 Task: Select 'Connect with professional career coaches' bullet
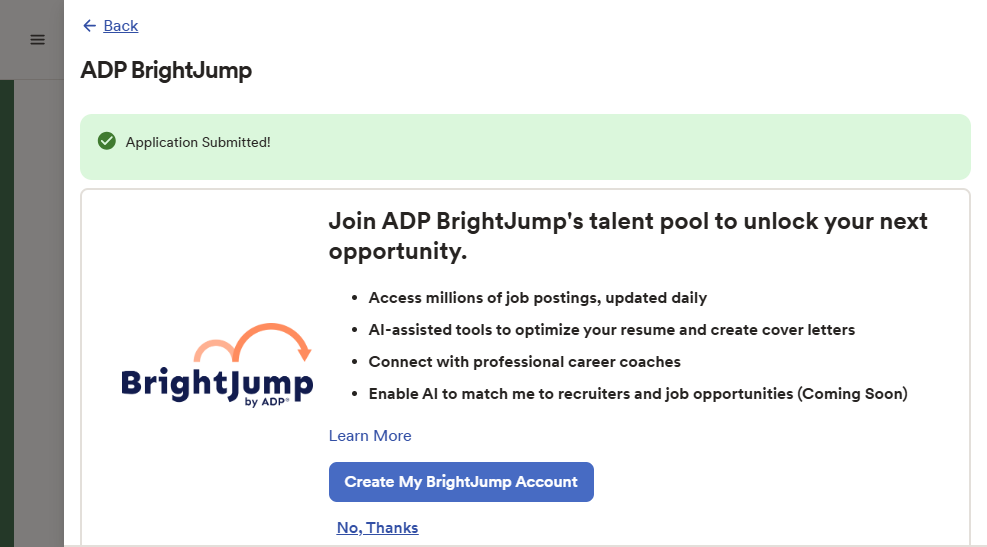coord(525,362)
